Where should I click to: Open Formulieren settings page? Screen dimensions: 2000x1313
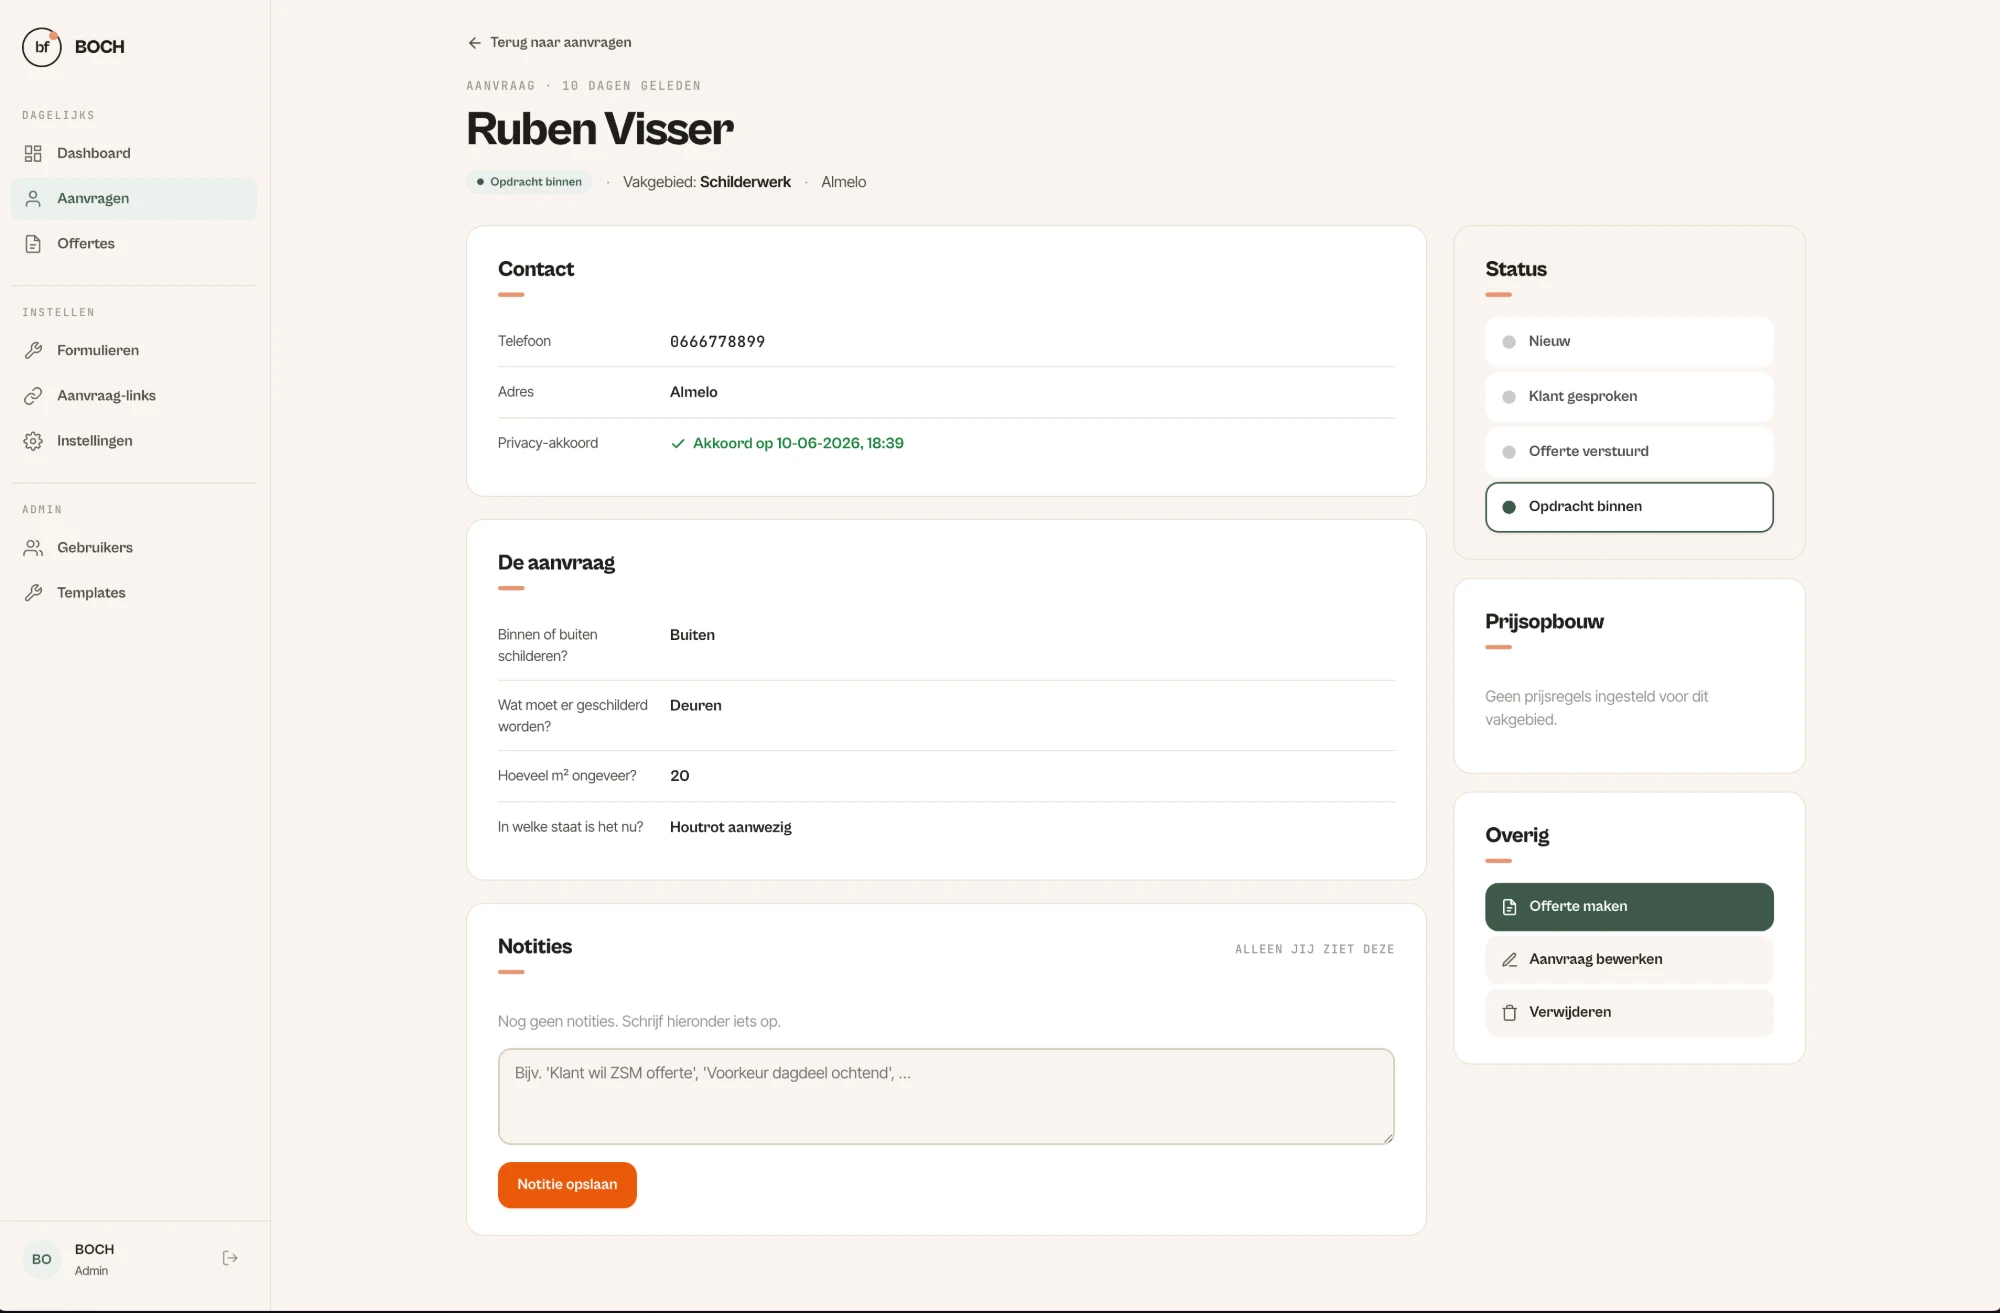click(134, 350)
